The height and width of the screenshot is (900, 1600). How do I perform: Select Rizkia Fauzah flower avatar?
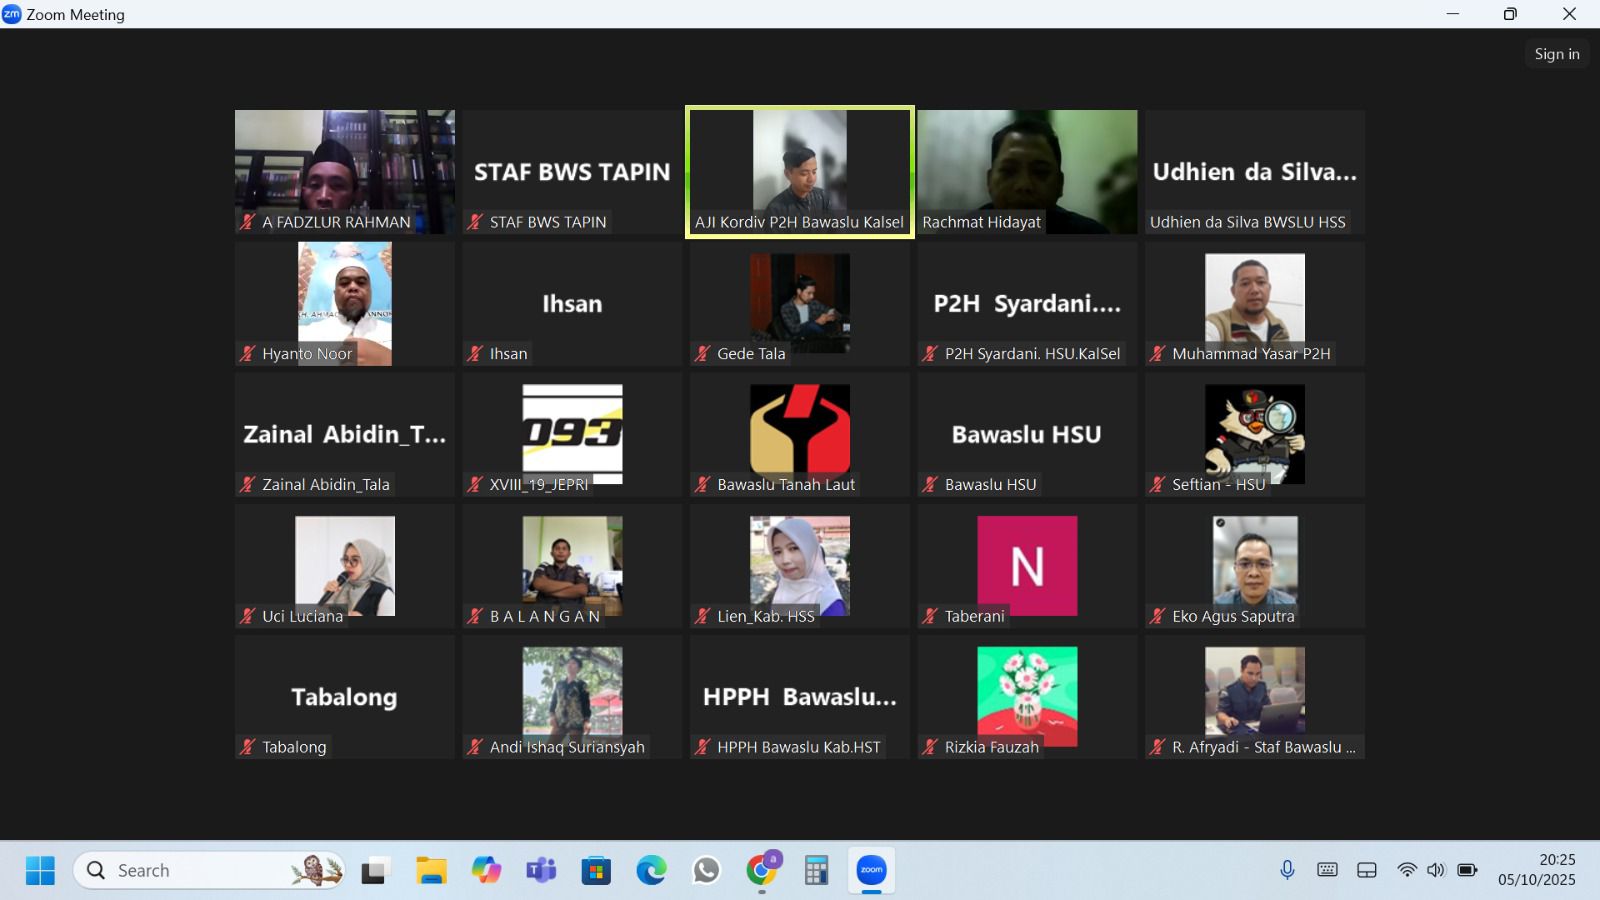tap(1027, 697)
